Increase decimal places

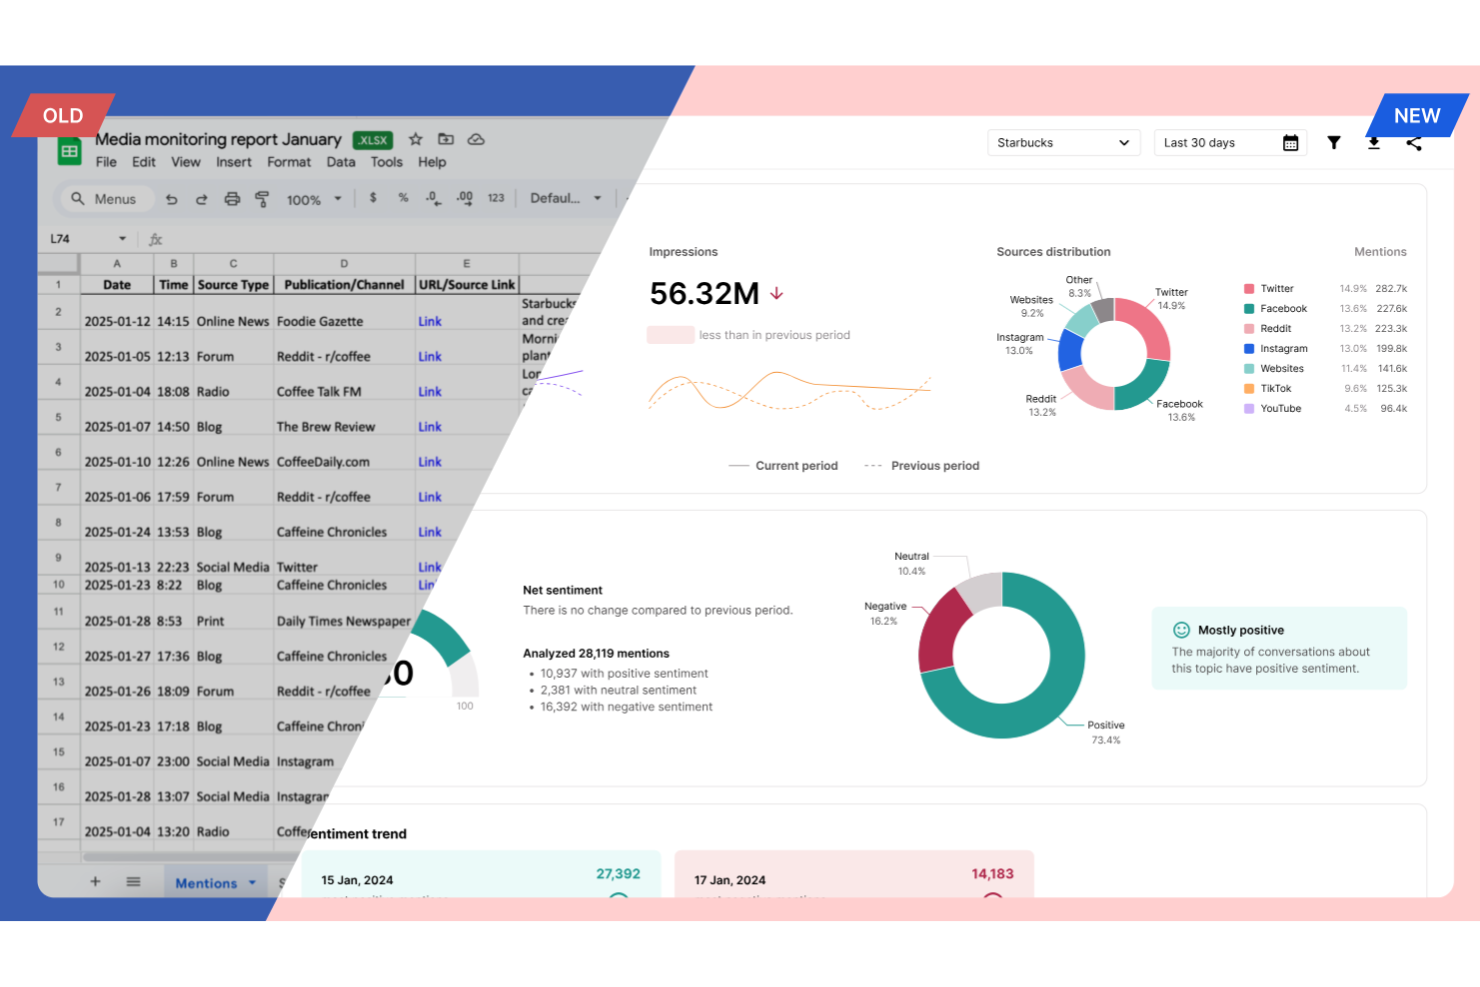pos(465,198)
